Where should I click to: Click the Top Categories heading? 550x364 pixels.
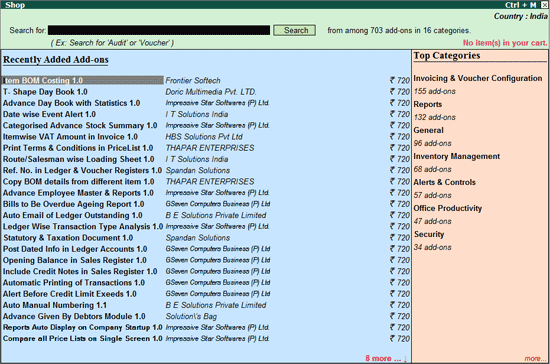click(447, 55)
